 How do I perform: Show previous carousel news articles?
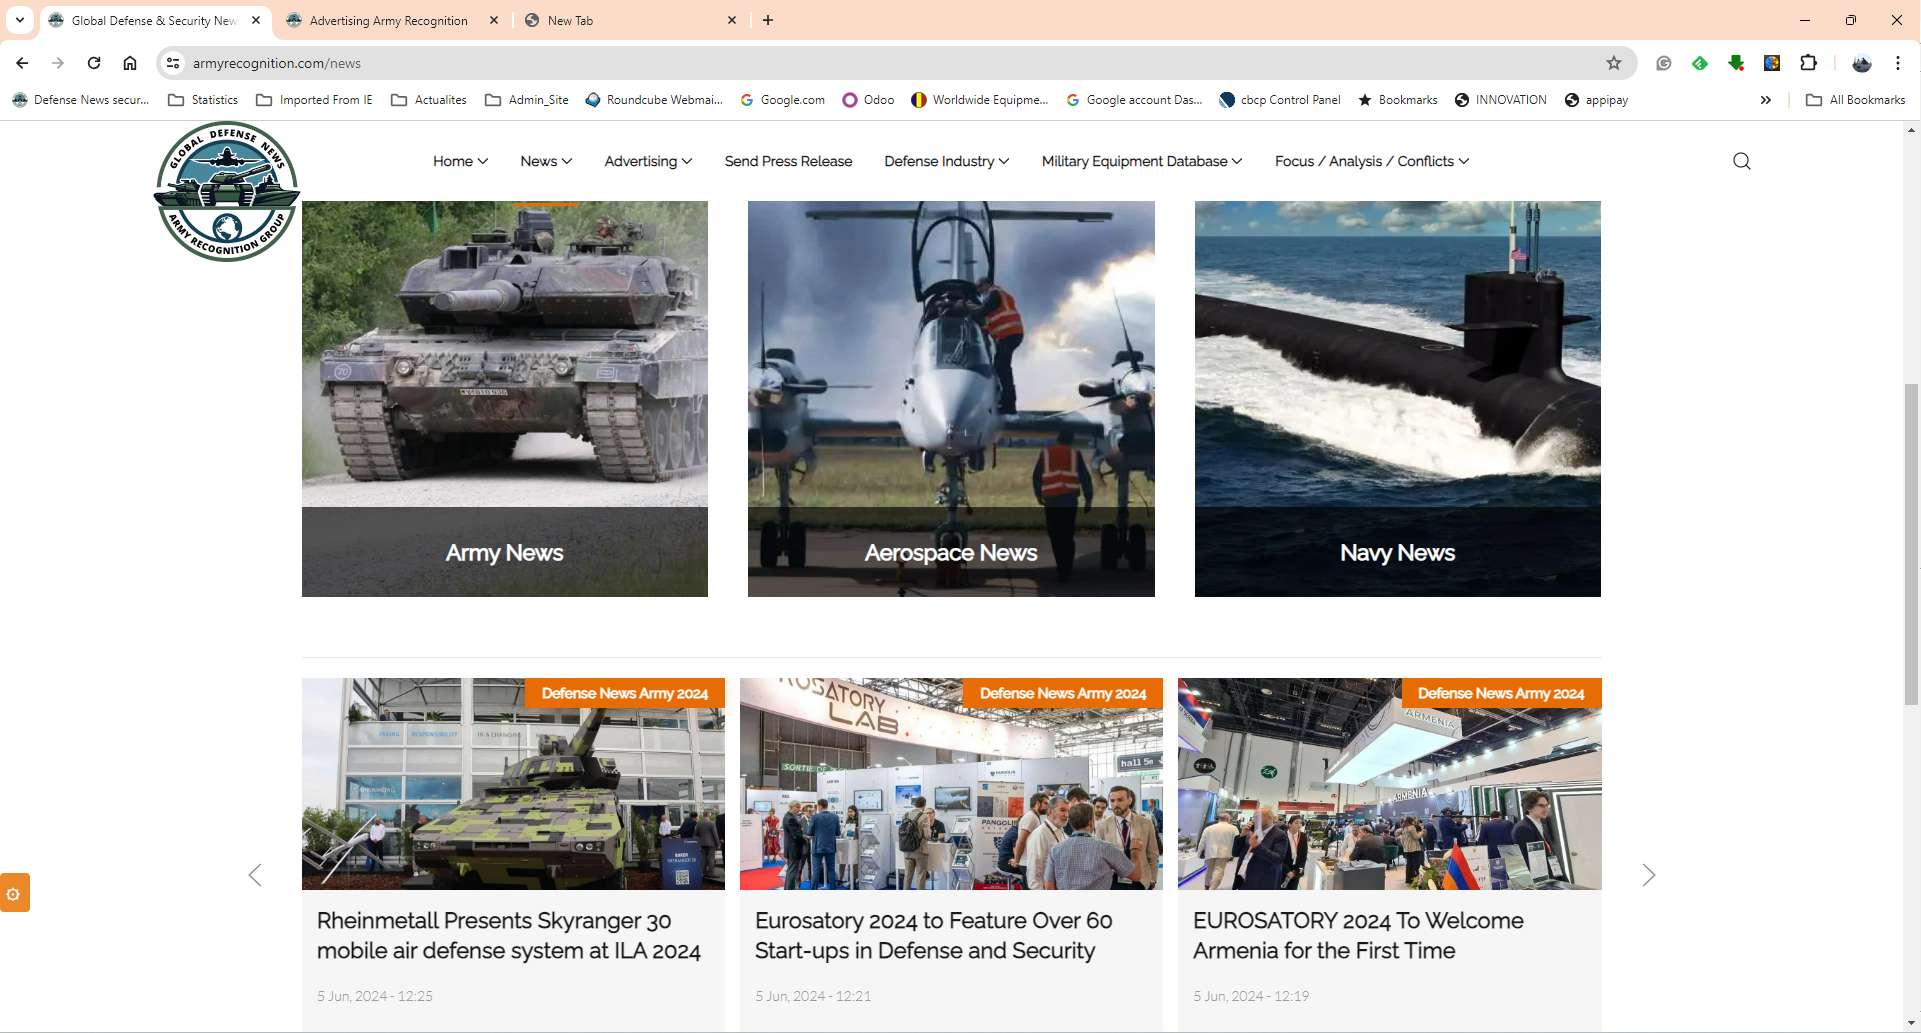[x=255, y=875]
